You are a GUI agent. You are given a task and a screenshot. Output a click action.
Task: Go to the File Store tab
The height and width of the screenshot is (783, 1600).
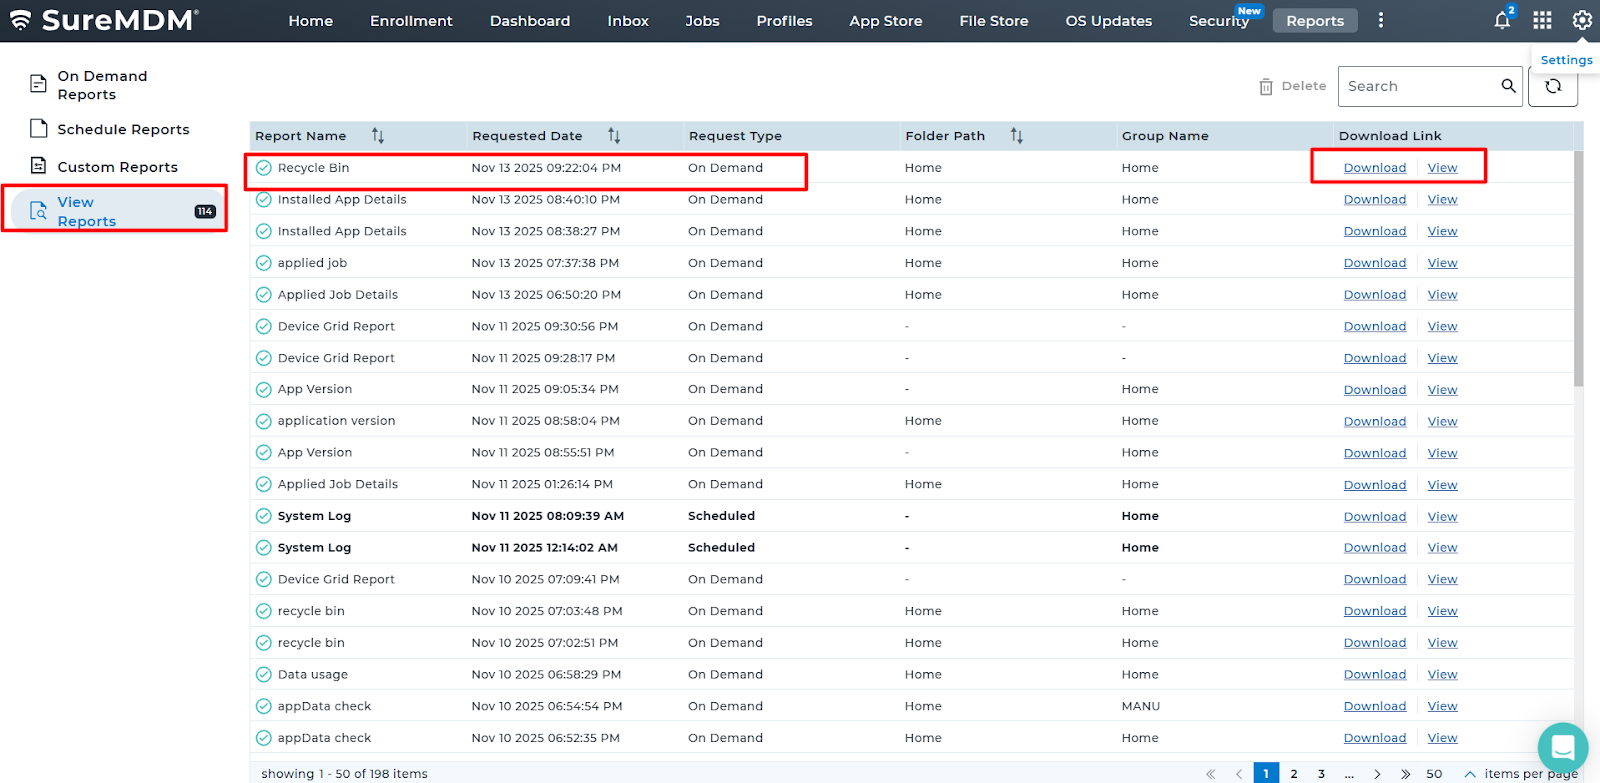coord(993,21)
